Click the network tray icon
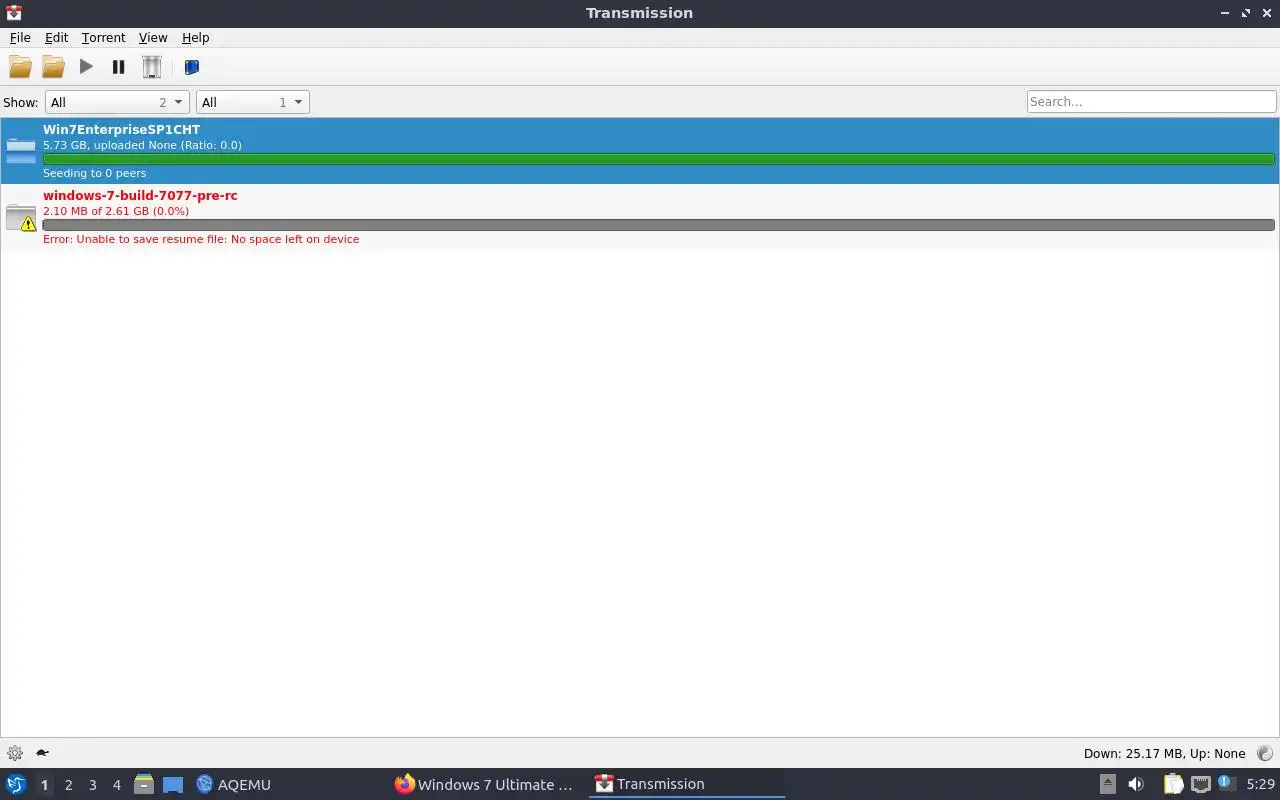The width and height of the screenshot is (1280, 800). coord(1200,784)
